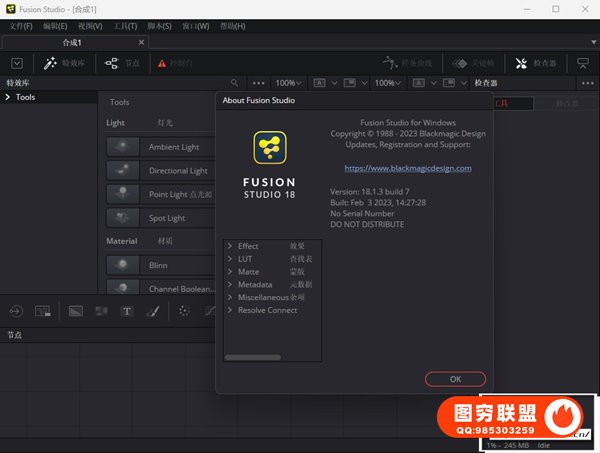The height and width of the screenshot is (453, 600).
Task: Select the Text tool icon
Action: 127,311
